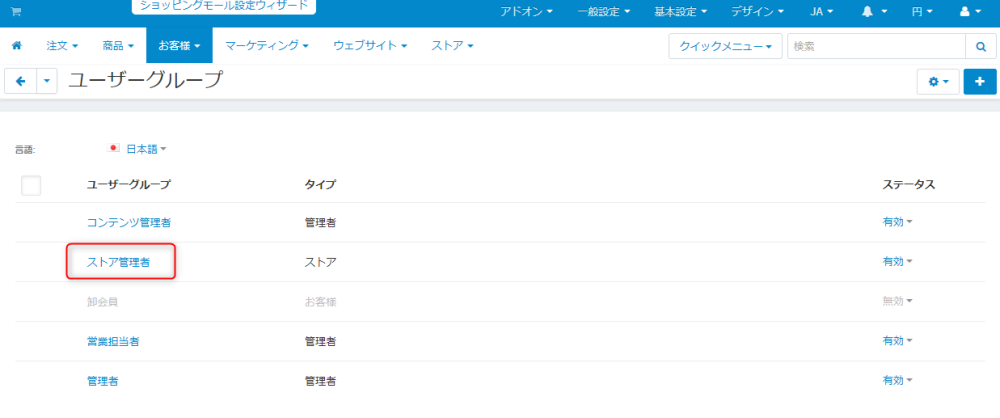Screen dimensions: 1000x418
Task: Open the ストア管理者 user group
Action: click(118, 262)
